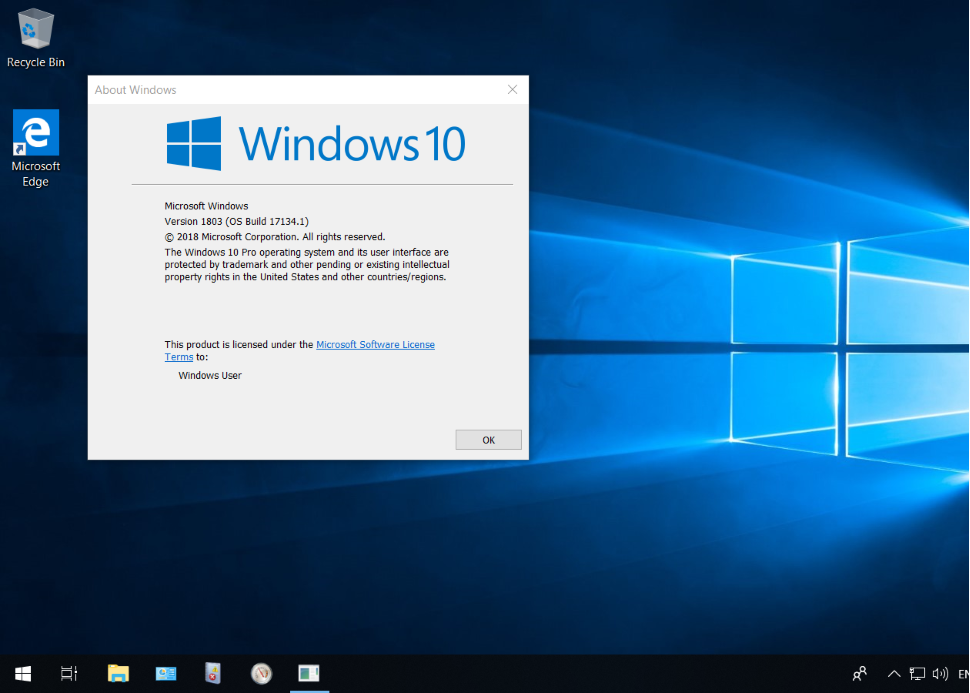Click the OK button in About Windows
The image size is (970, 693).
[x=488, y=440]
